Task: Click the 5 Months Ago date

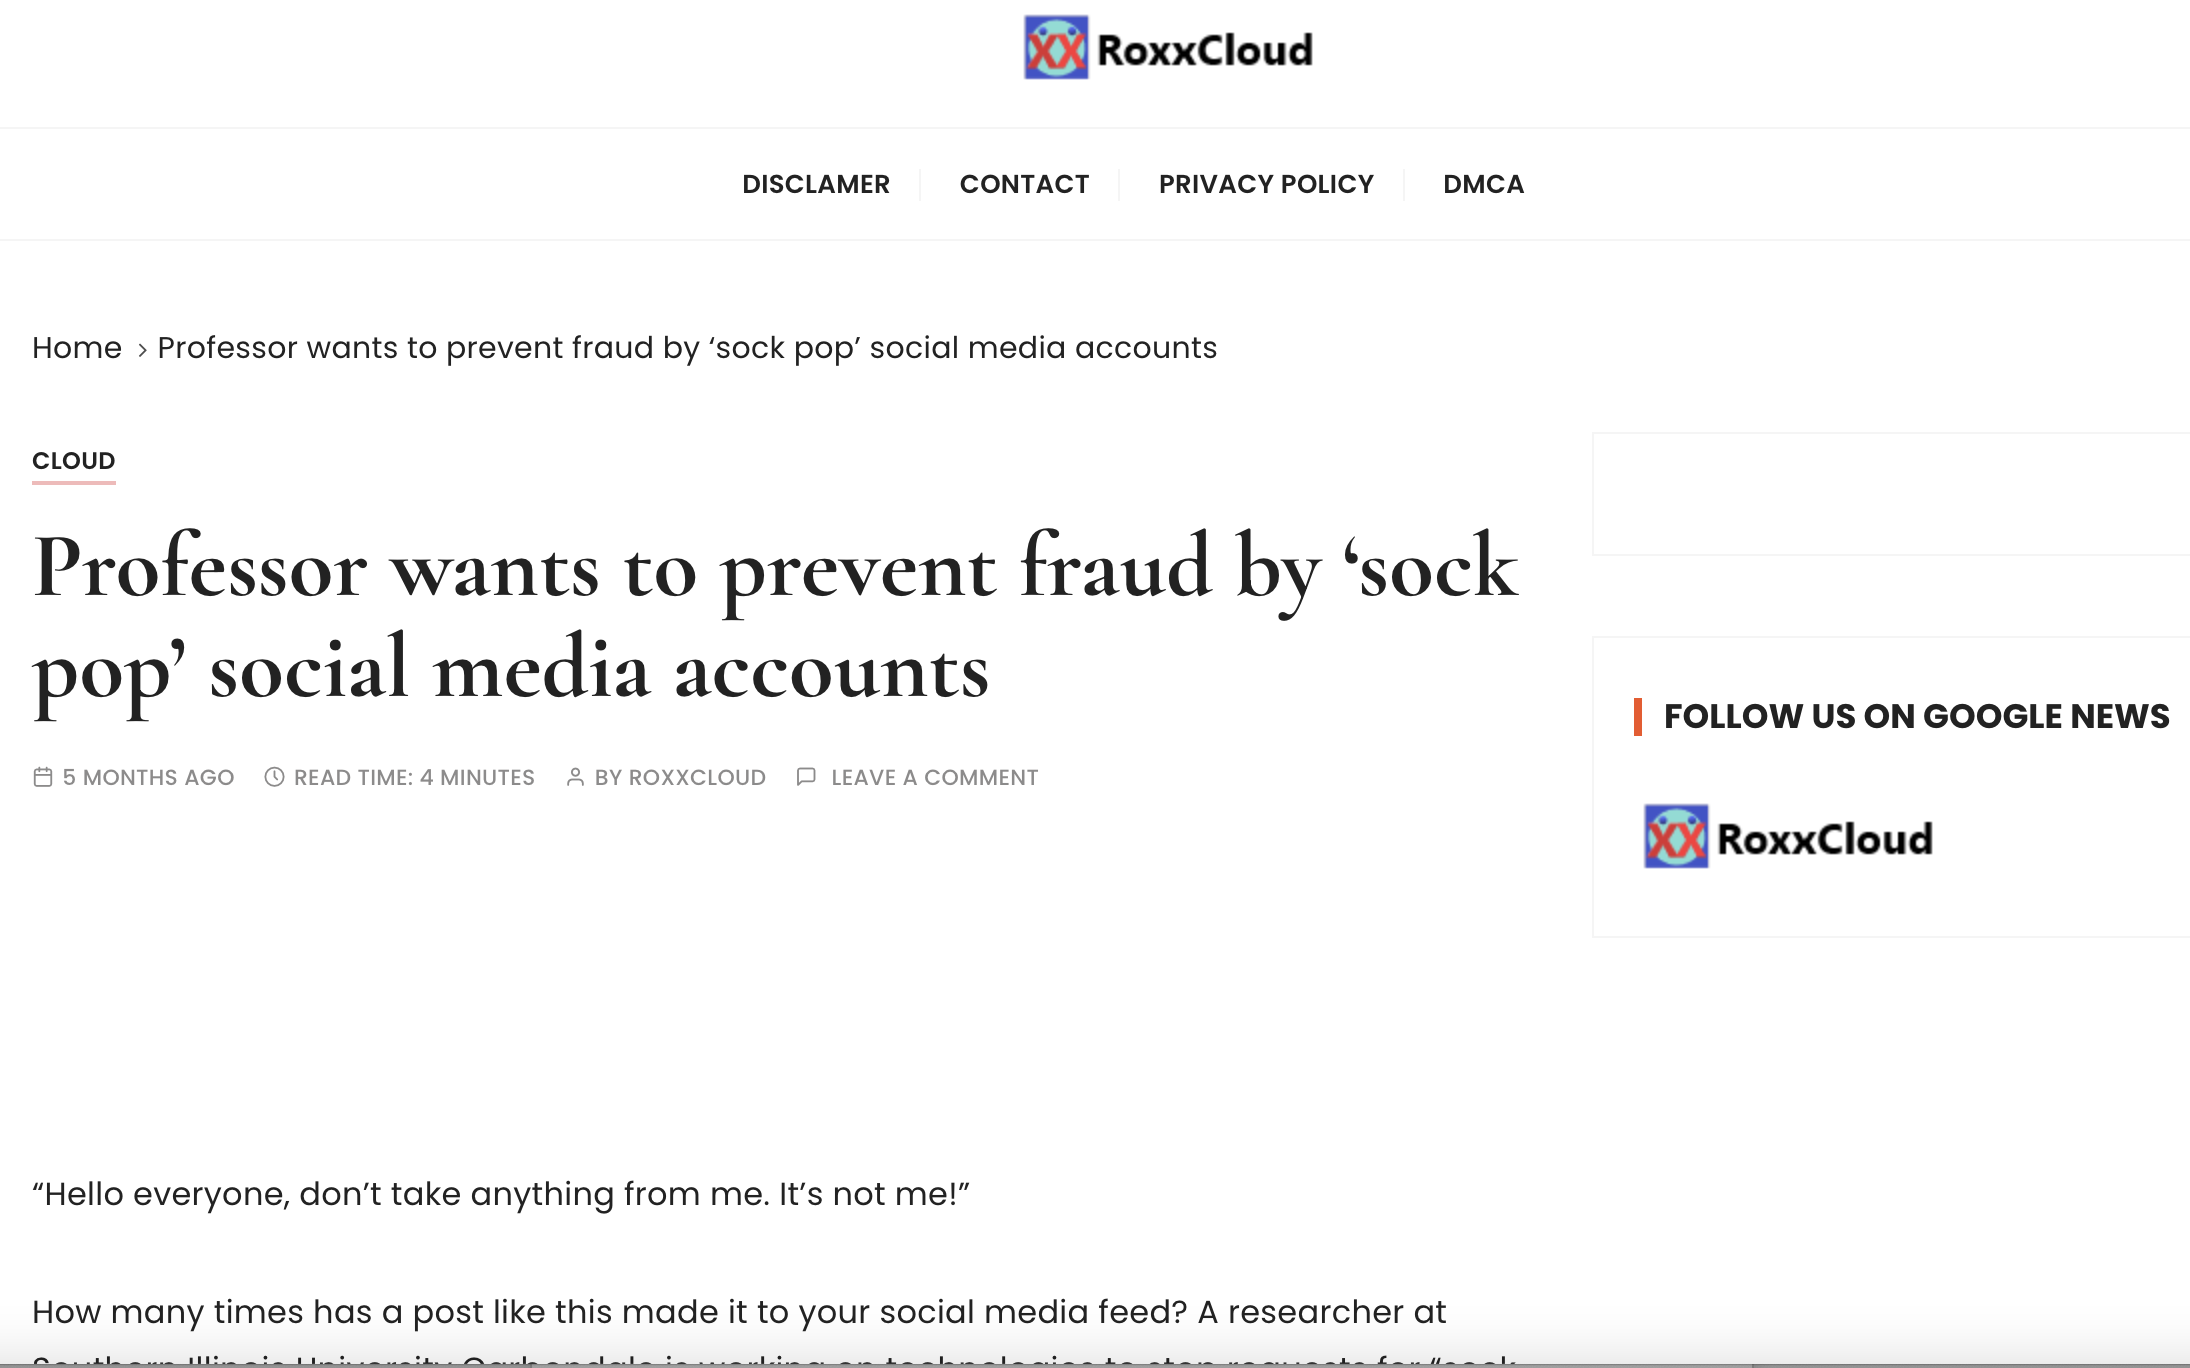Action: (148, 777)
